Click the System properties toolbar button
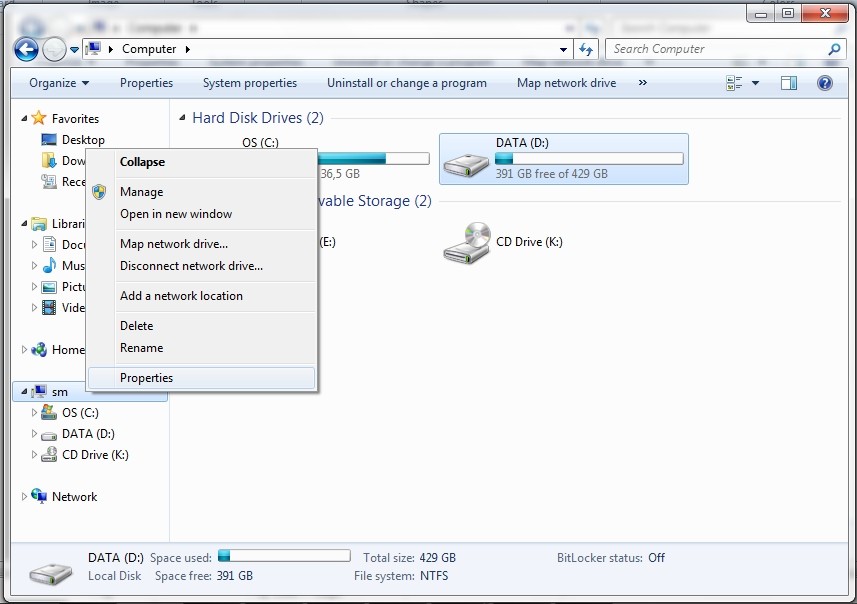The height and width of the screenshot is (604, 857). (250, 82)
